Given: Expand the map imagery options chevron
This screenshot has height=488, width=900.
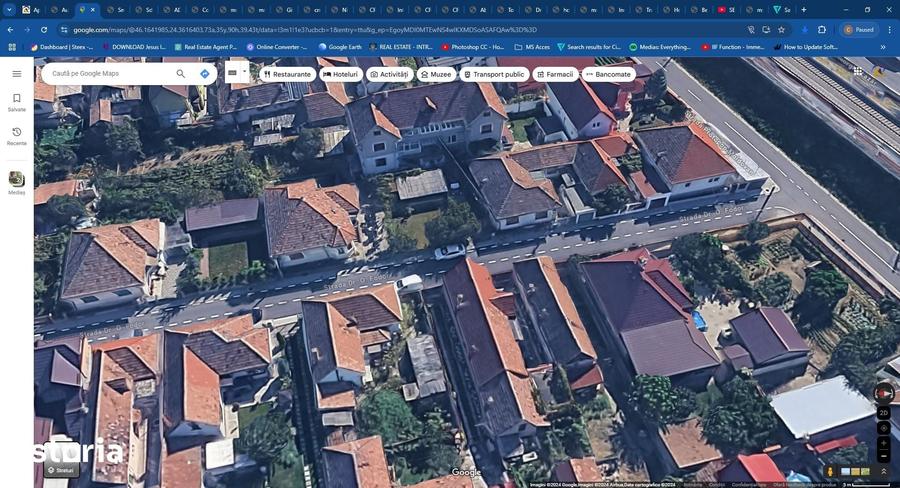Looking at the screenshot, I should (x=884, y=471).
